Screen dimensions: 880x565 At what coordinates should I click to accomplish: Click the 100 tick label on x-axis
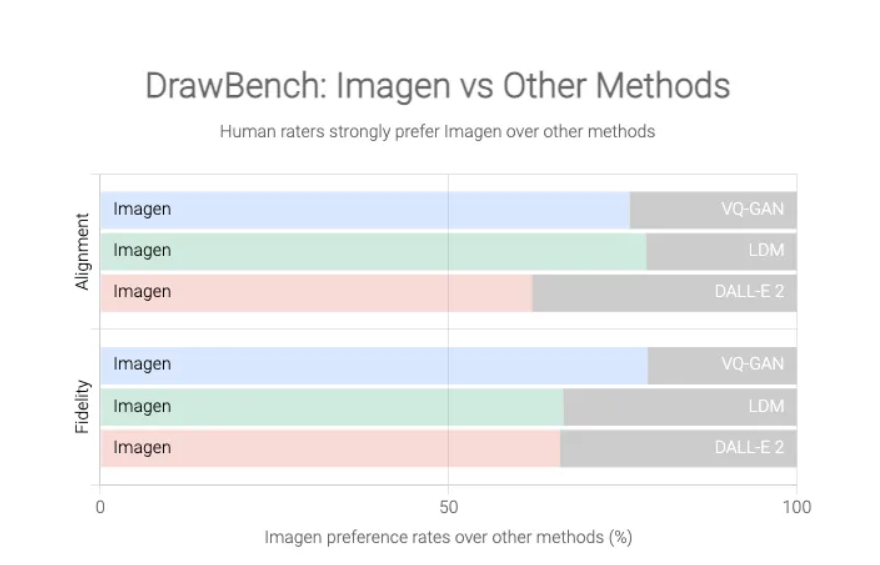[796, 507]
